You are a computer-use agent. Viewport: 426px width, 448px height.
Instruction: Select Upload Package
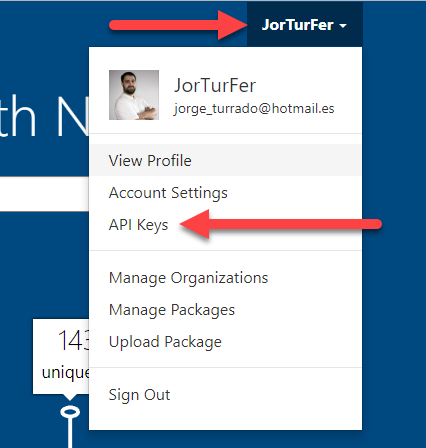(x=226, y=342)
